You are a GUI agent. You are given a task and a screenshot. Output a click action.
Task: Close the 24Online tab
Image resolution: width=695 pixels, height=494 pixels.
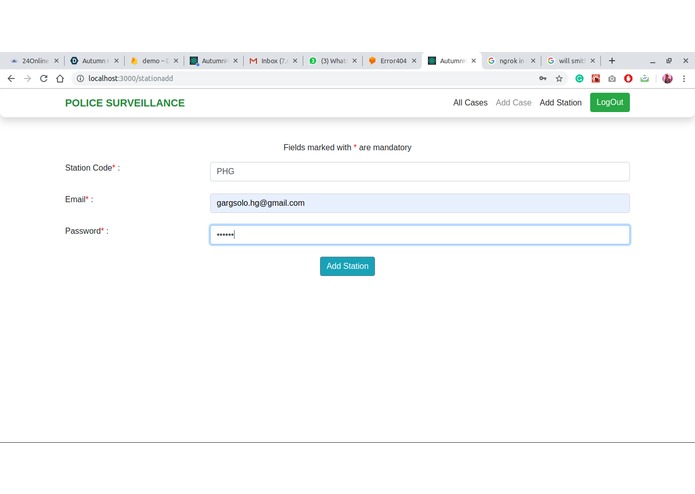[56, 61]
